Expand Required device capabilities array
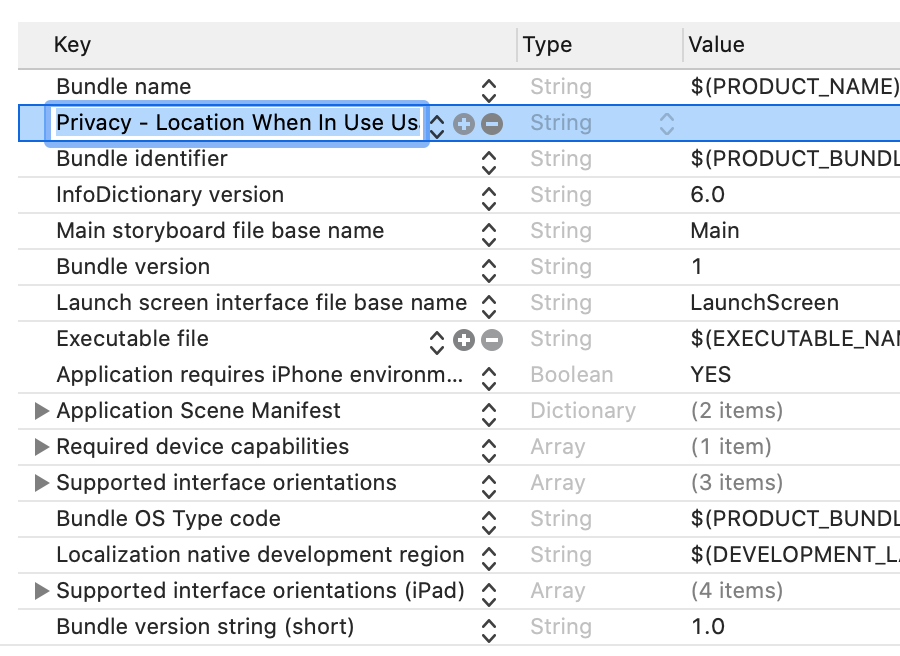Viewport: 900px width, 656px height. [42, 447]
